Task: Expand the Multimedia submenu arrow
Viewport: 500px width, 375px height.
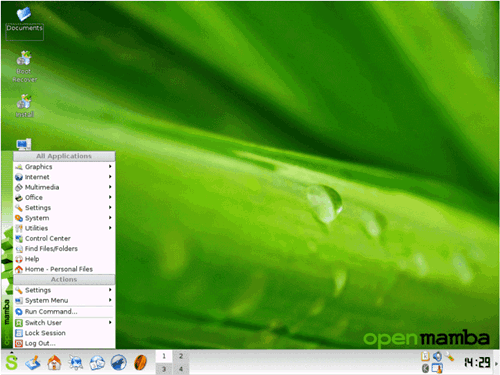Action: click(110, 187)
